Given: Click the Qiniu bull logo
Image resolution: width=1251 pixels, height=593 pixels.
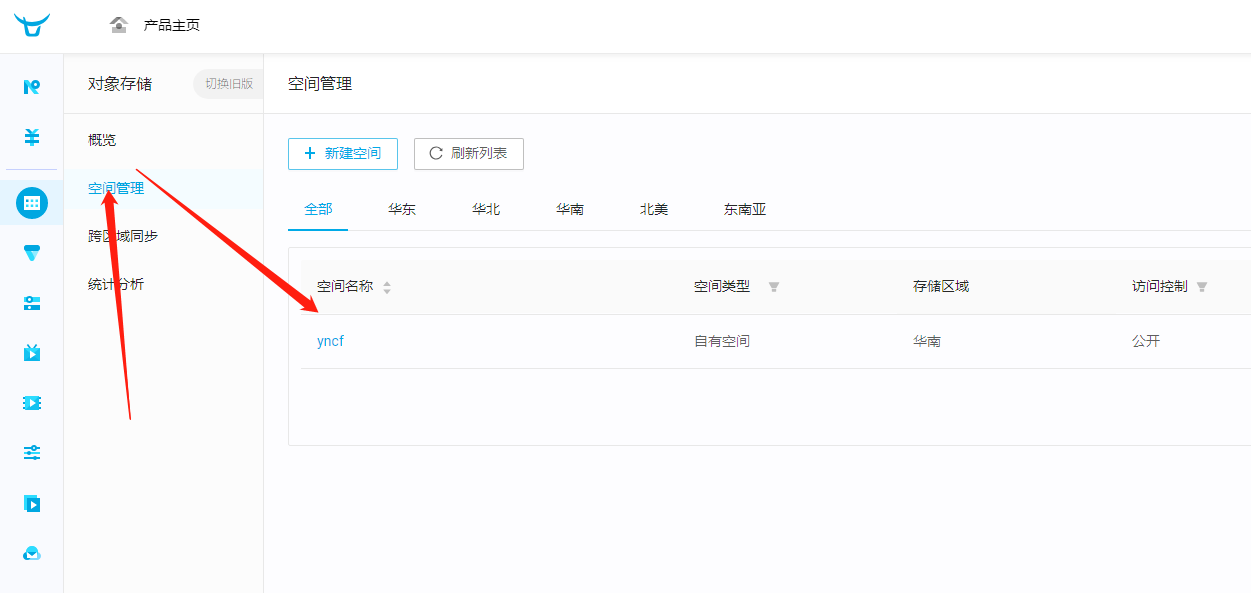Looking at the screenshot, I should 32,25.
